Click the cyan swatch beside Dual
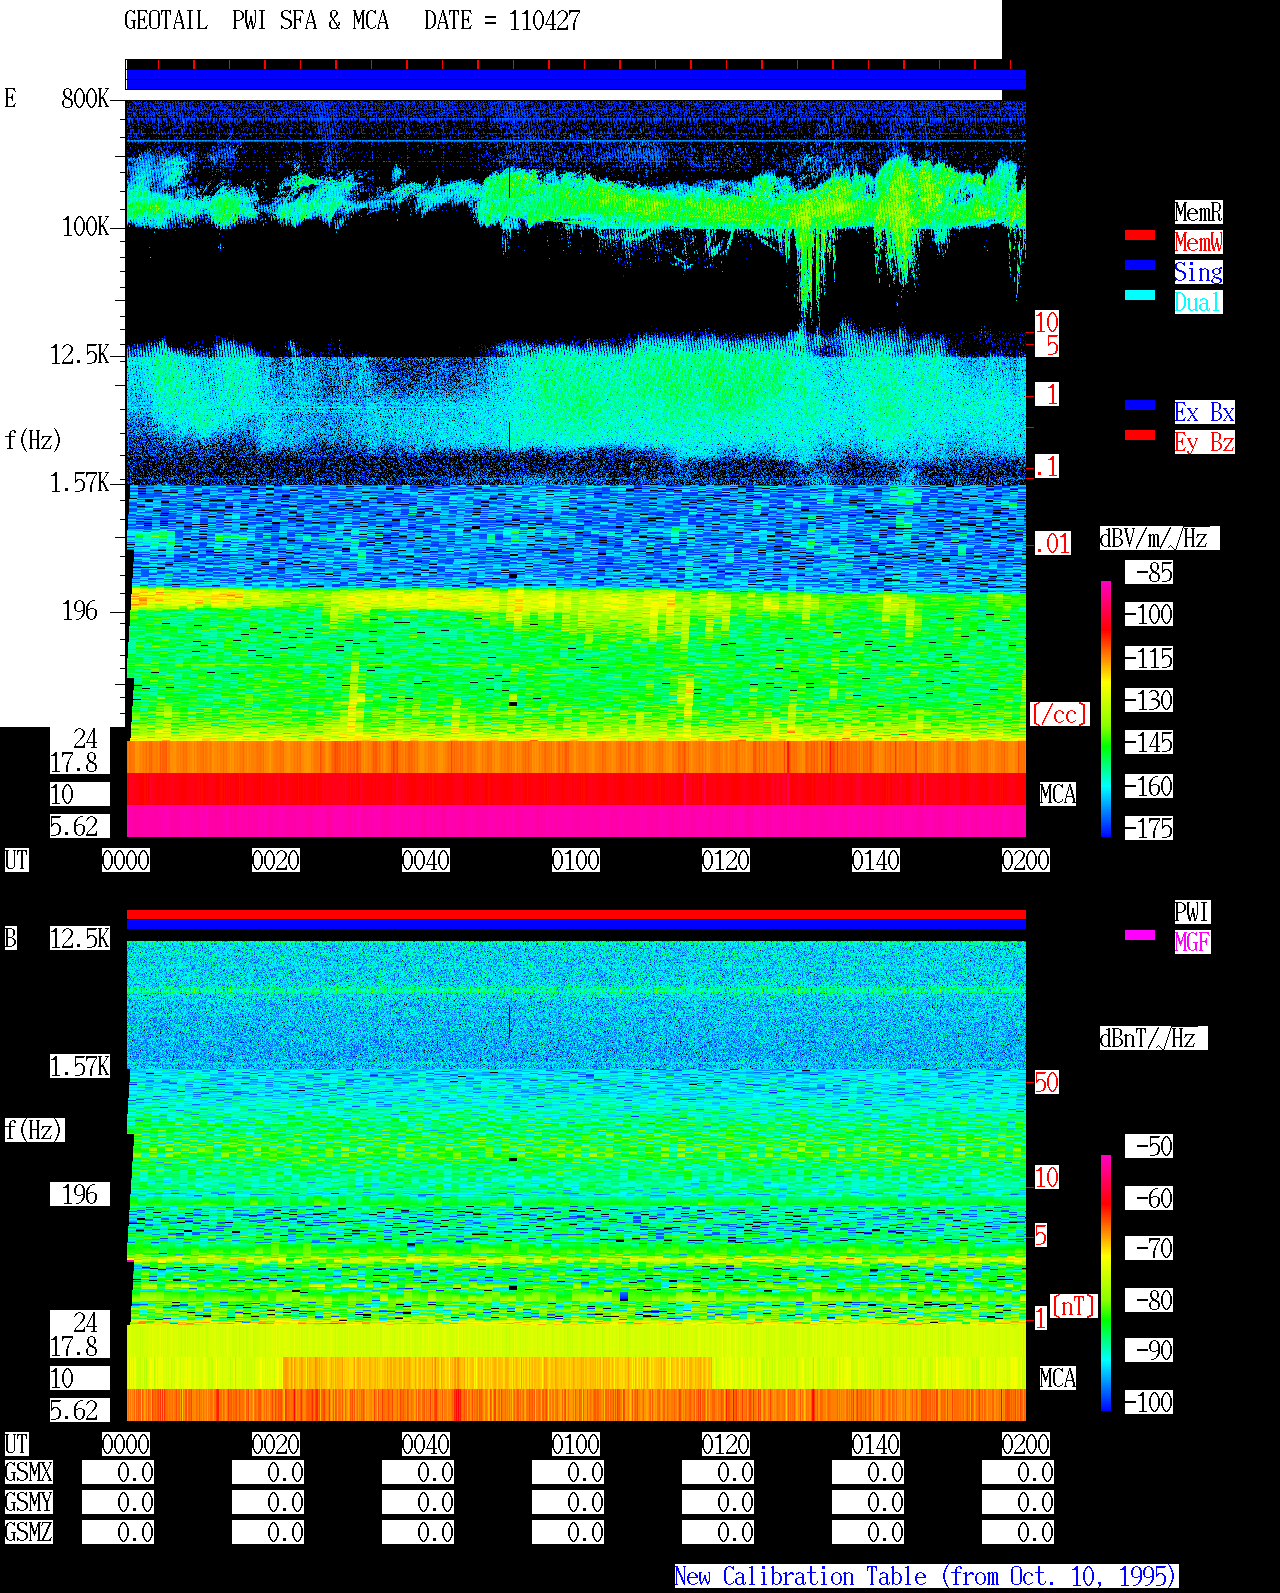Image resolution: width=1280 pixels, height=1593 pixels. (1140, 295)
